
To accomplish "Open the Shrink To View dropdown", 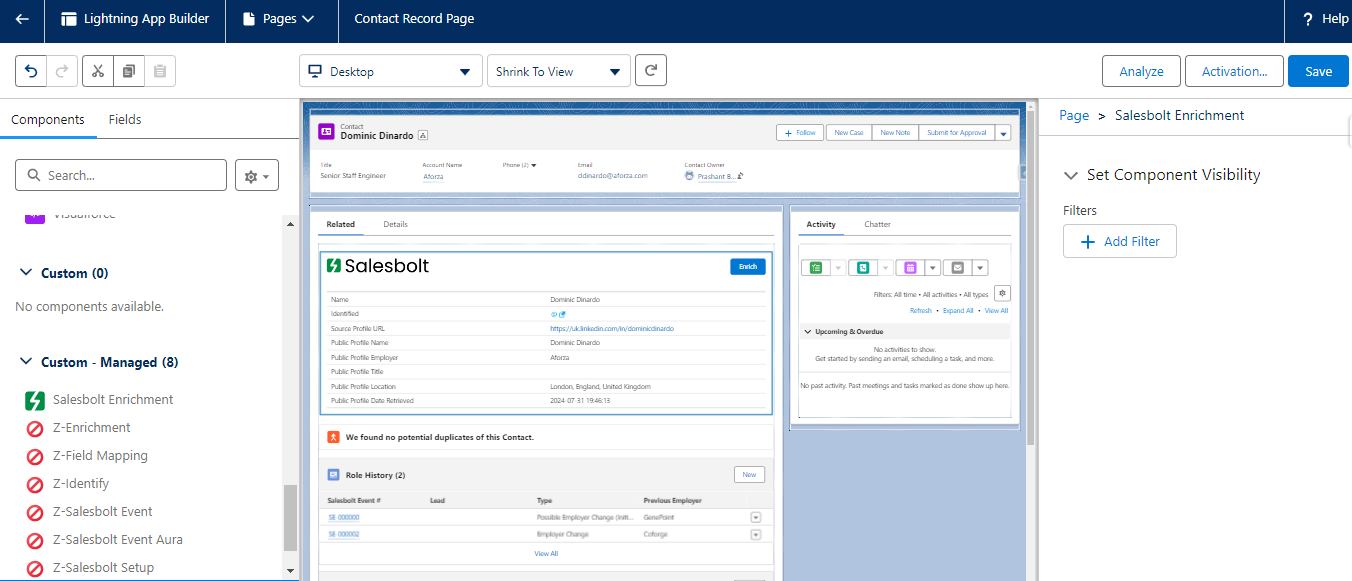I will click(x=559, y=71).
